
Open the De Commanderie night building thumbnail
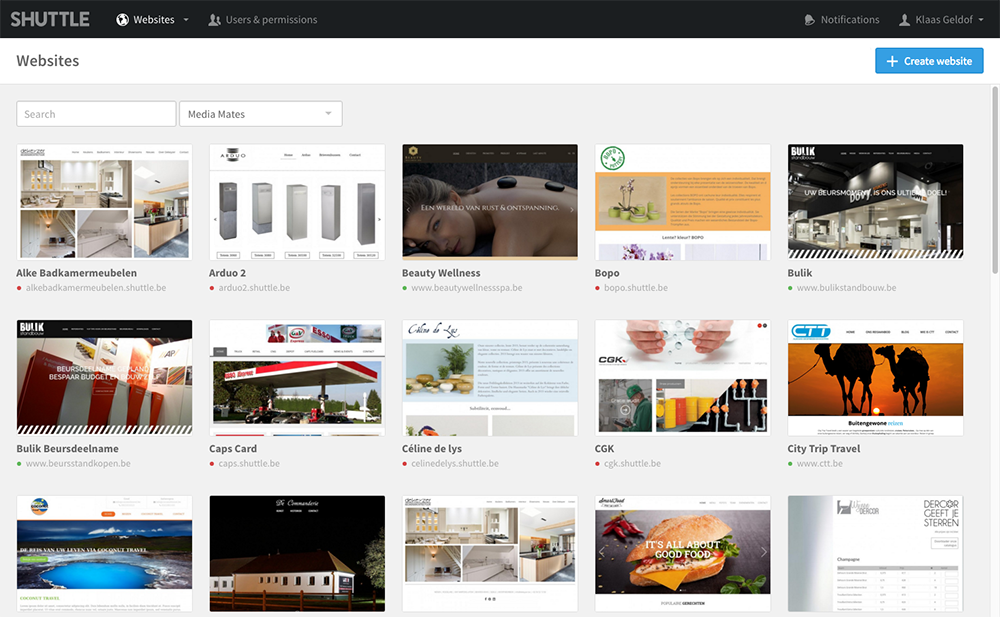pos(297,554)
